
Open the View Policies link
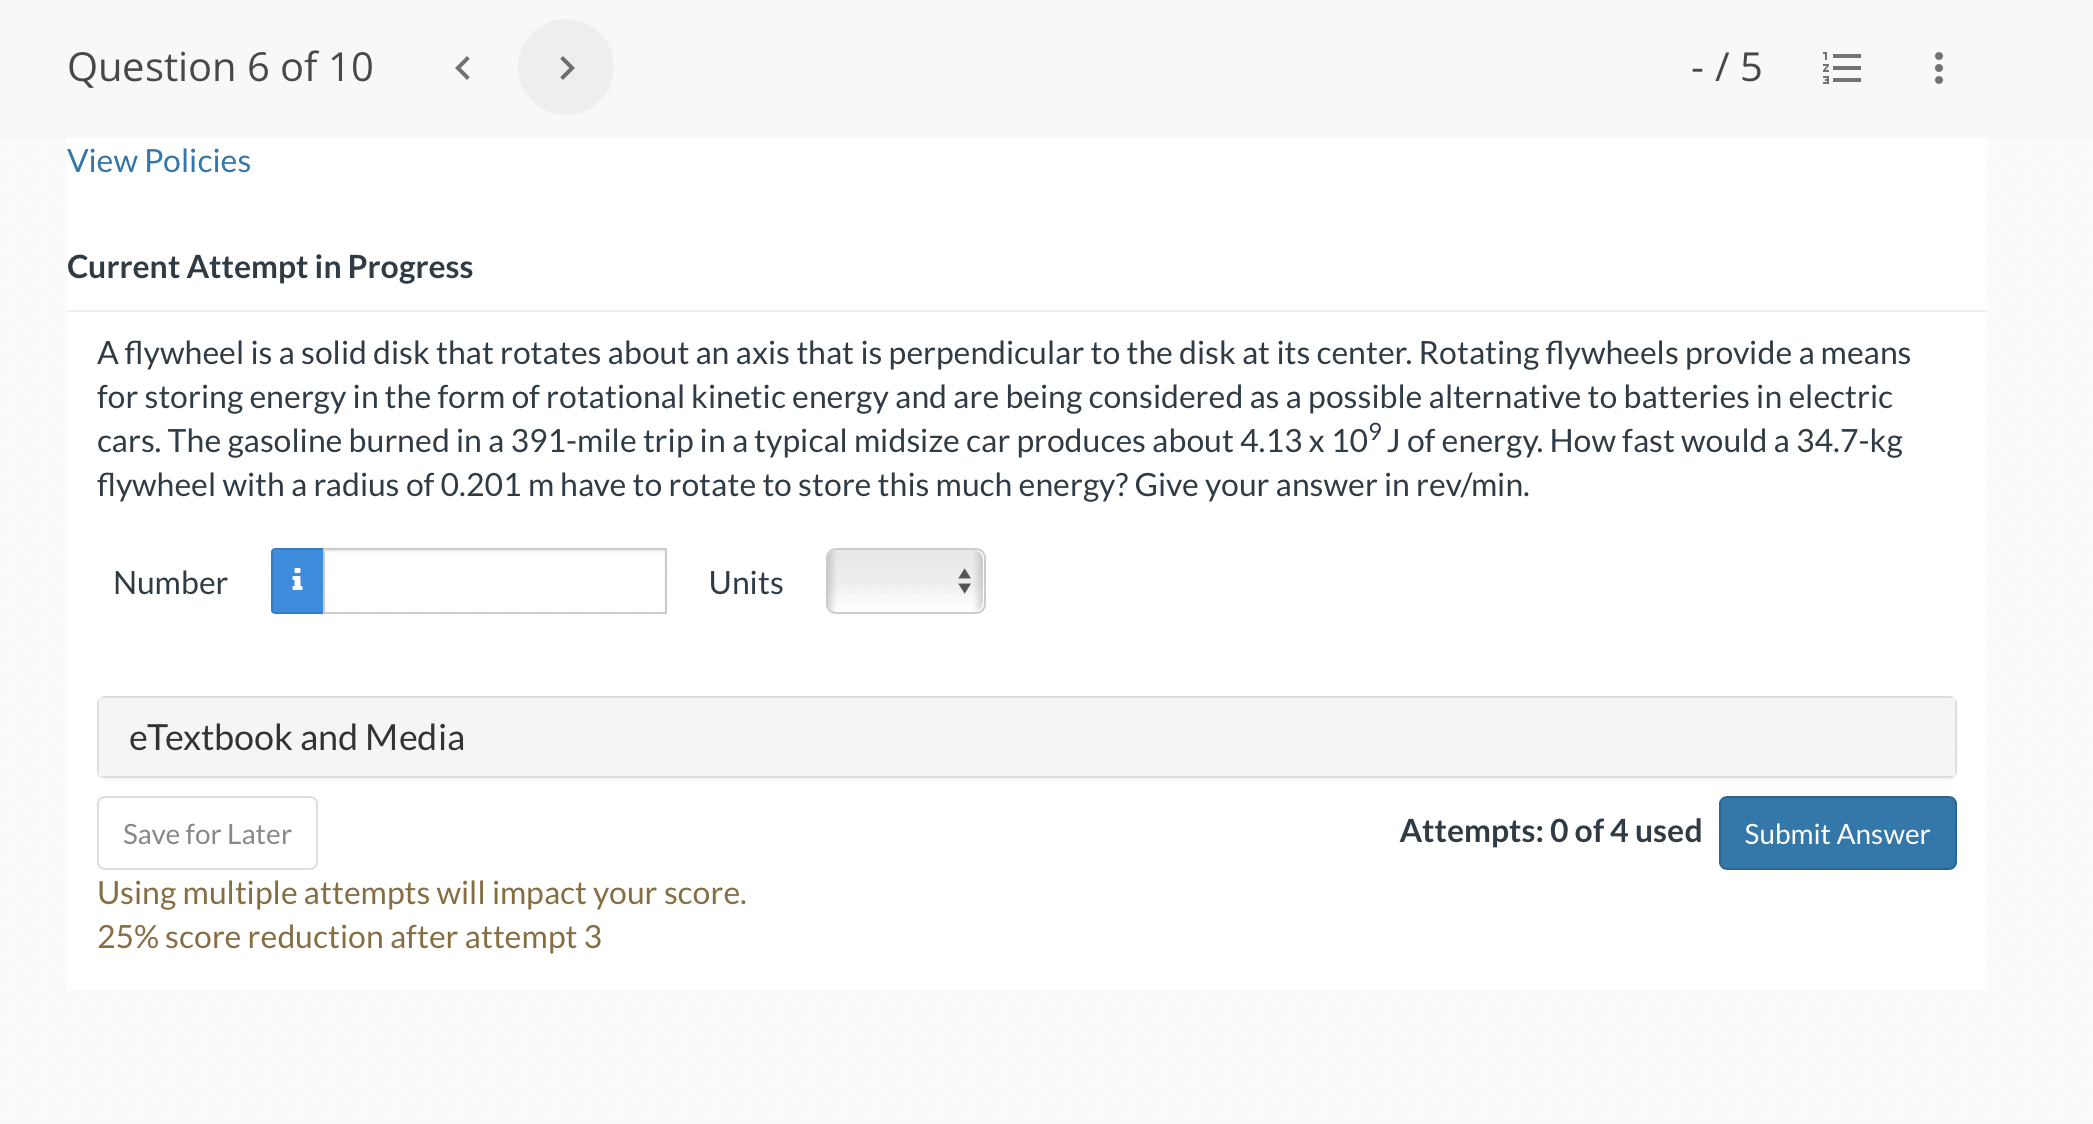(x=158, y=160)
